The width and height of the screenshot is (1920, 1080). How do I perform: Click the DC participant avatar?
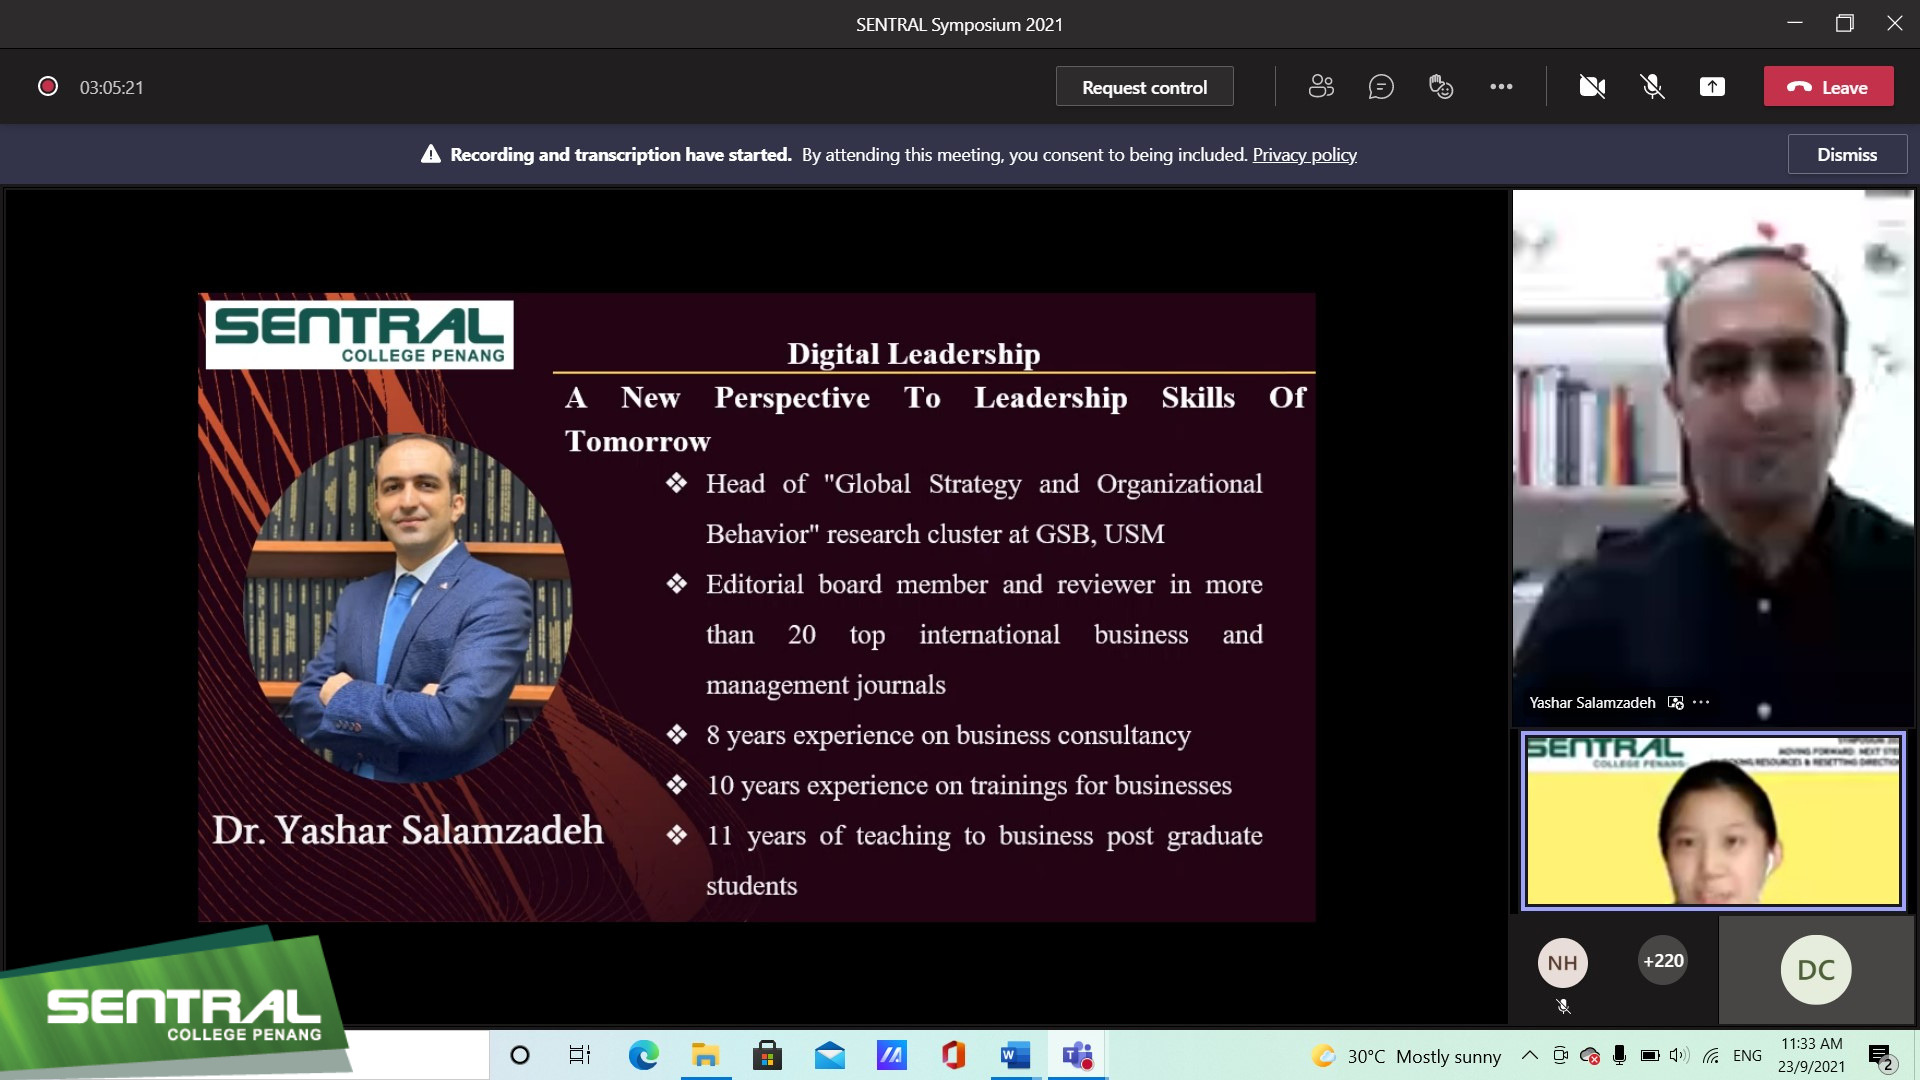tap(1816, 969)
